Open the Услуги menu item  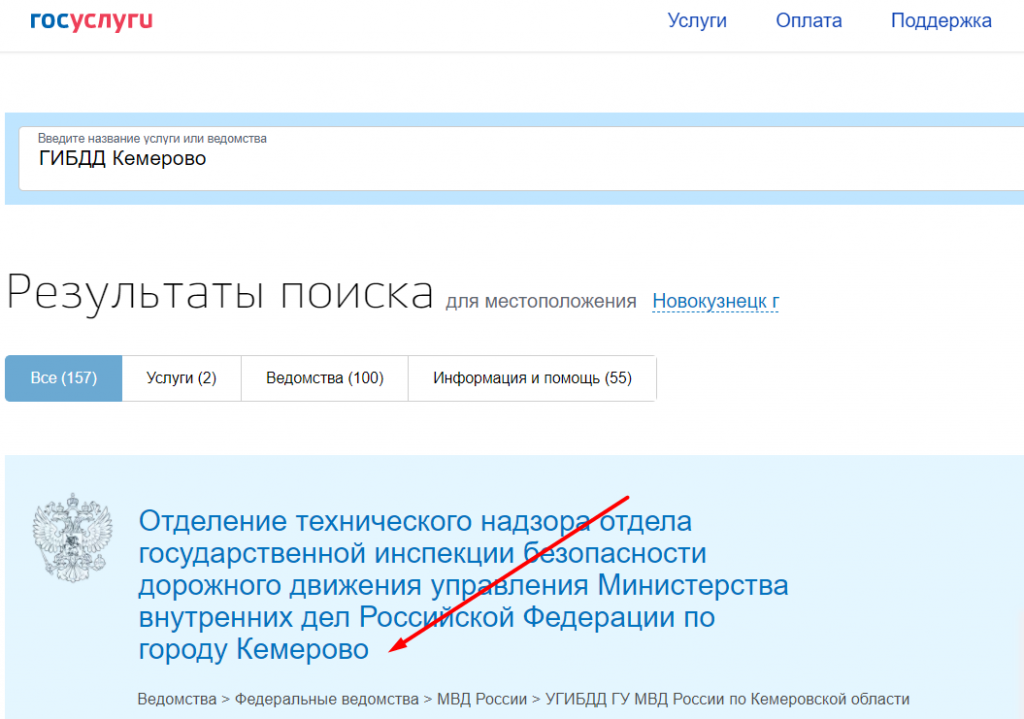click(x=697, y=21)
